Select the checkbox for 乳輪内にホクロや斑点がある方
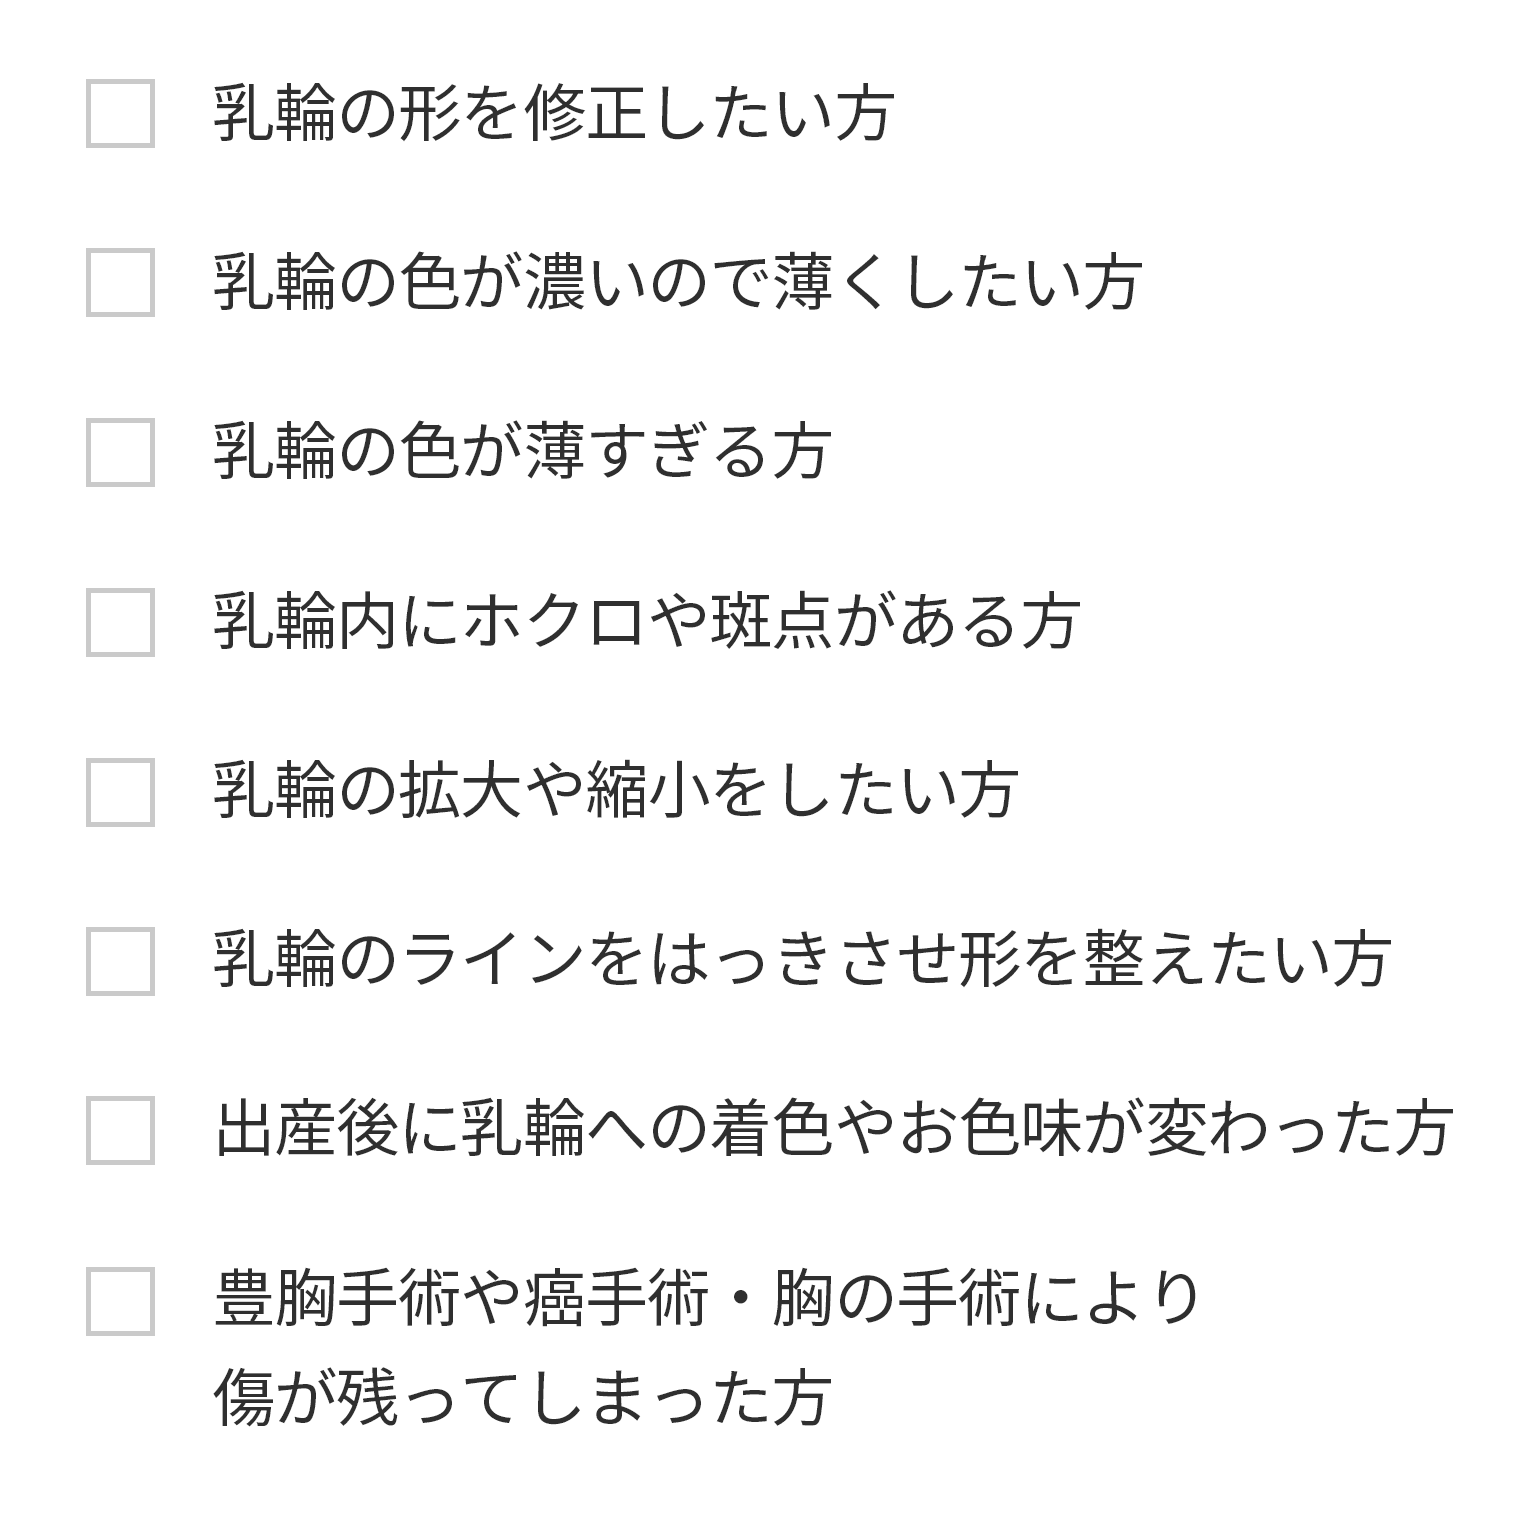Viewport: 1537px width, 1529px height. click(120, 622)
